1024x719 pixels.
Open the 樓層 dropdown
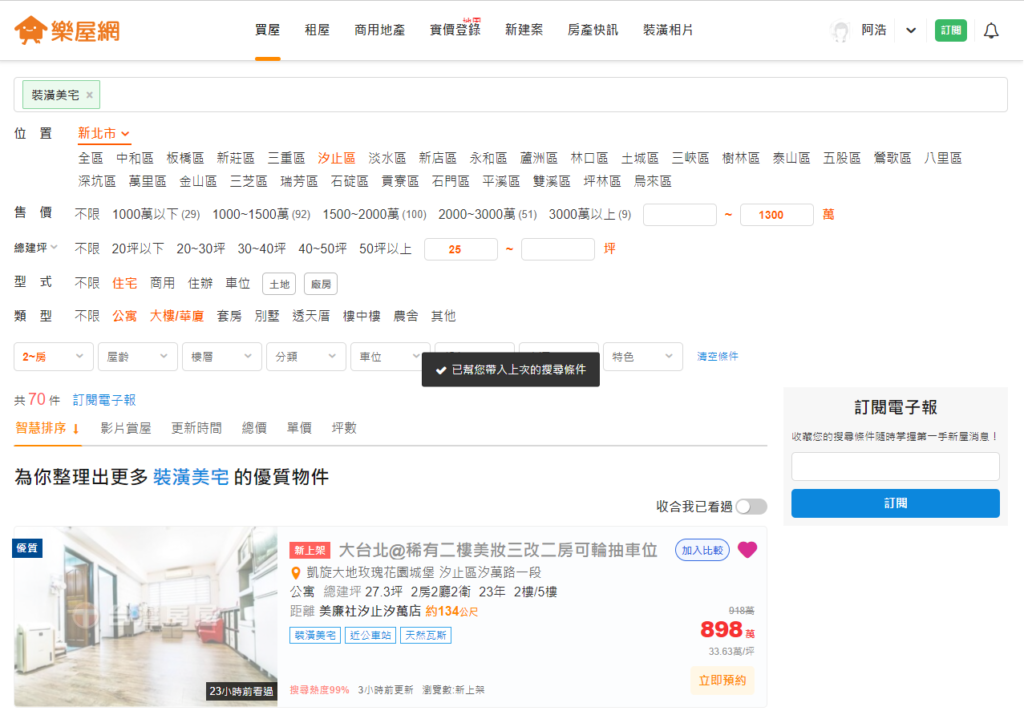(x=221, y=357)
